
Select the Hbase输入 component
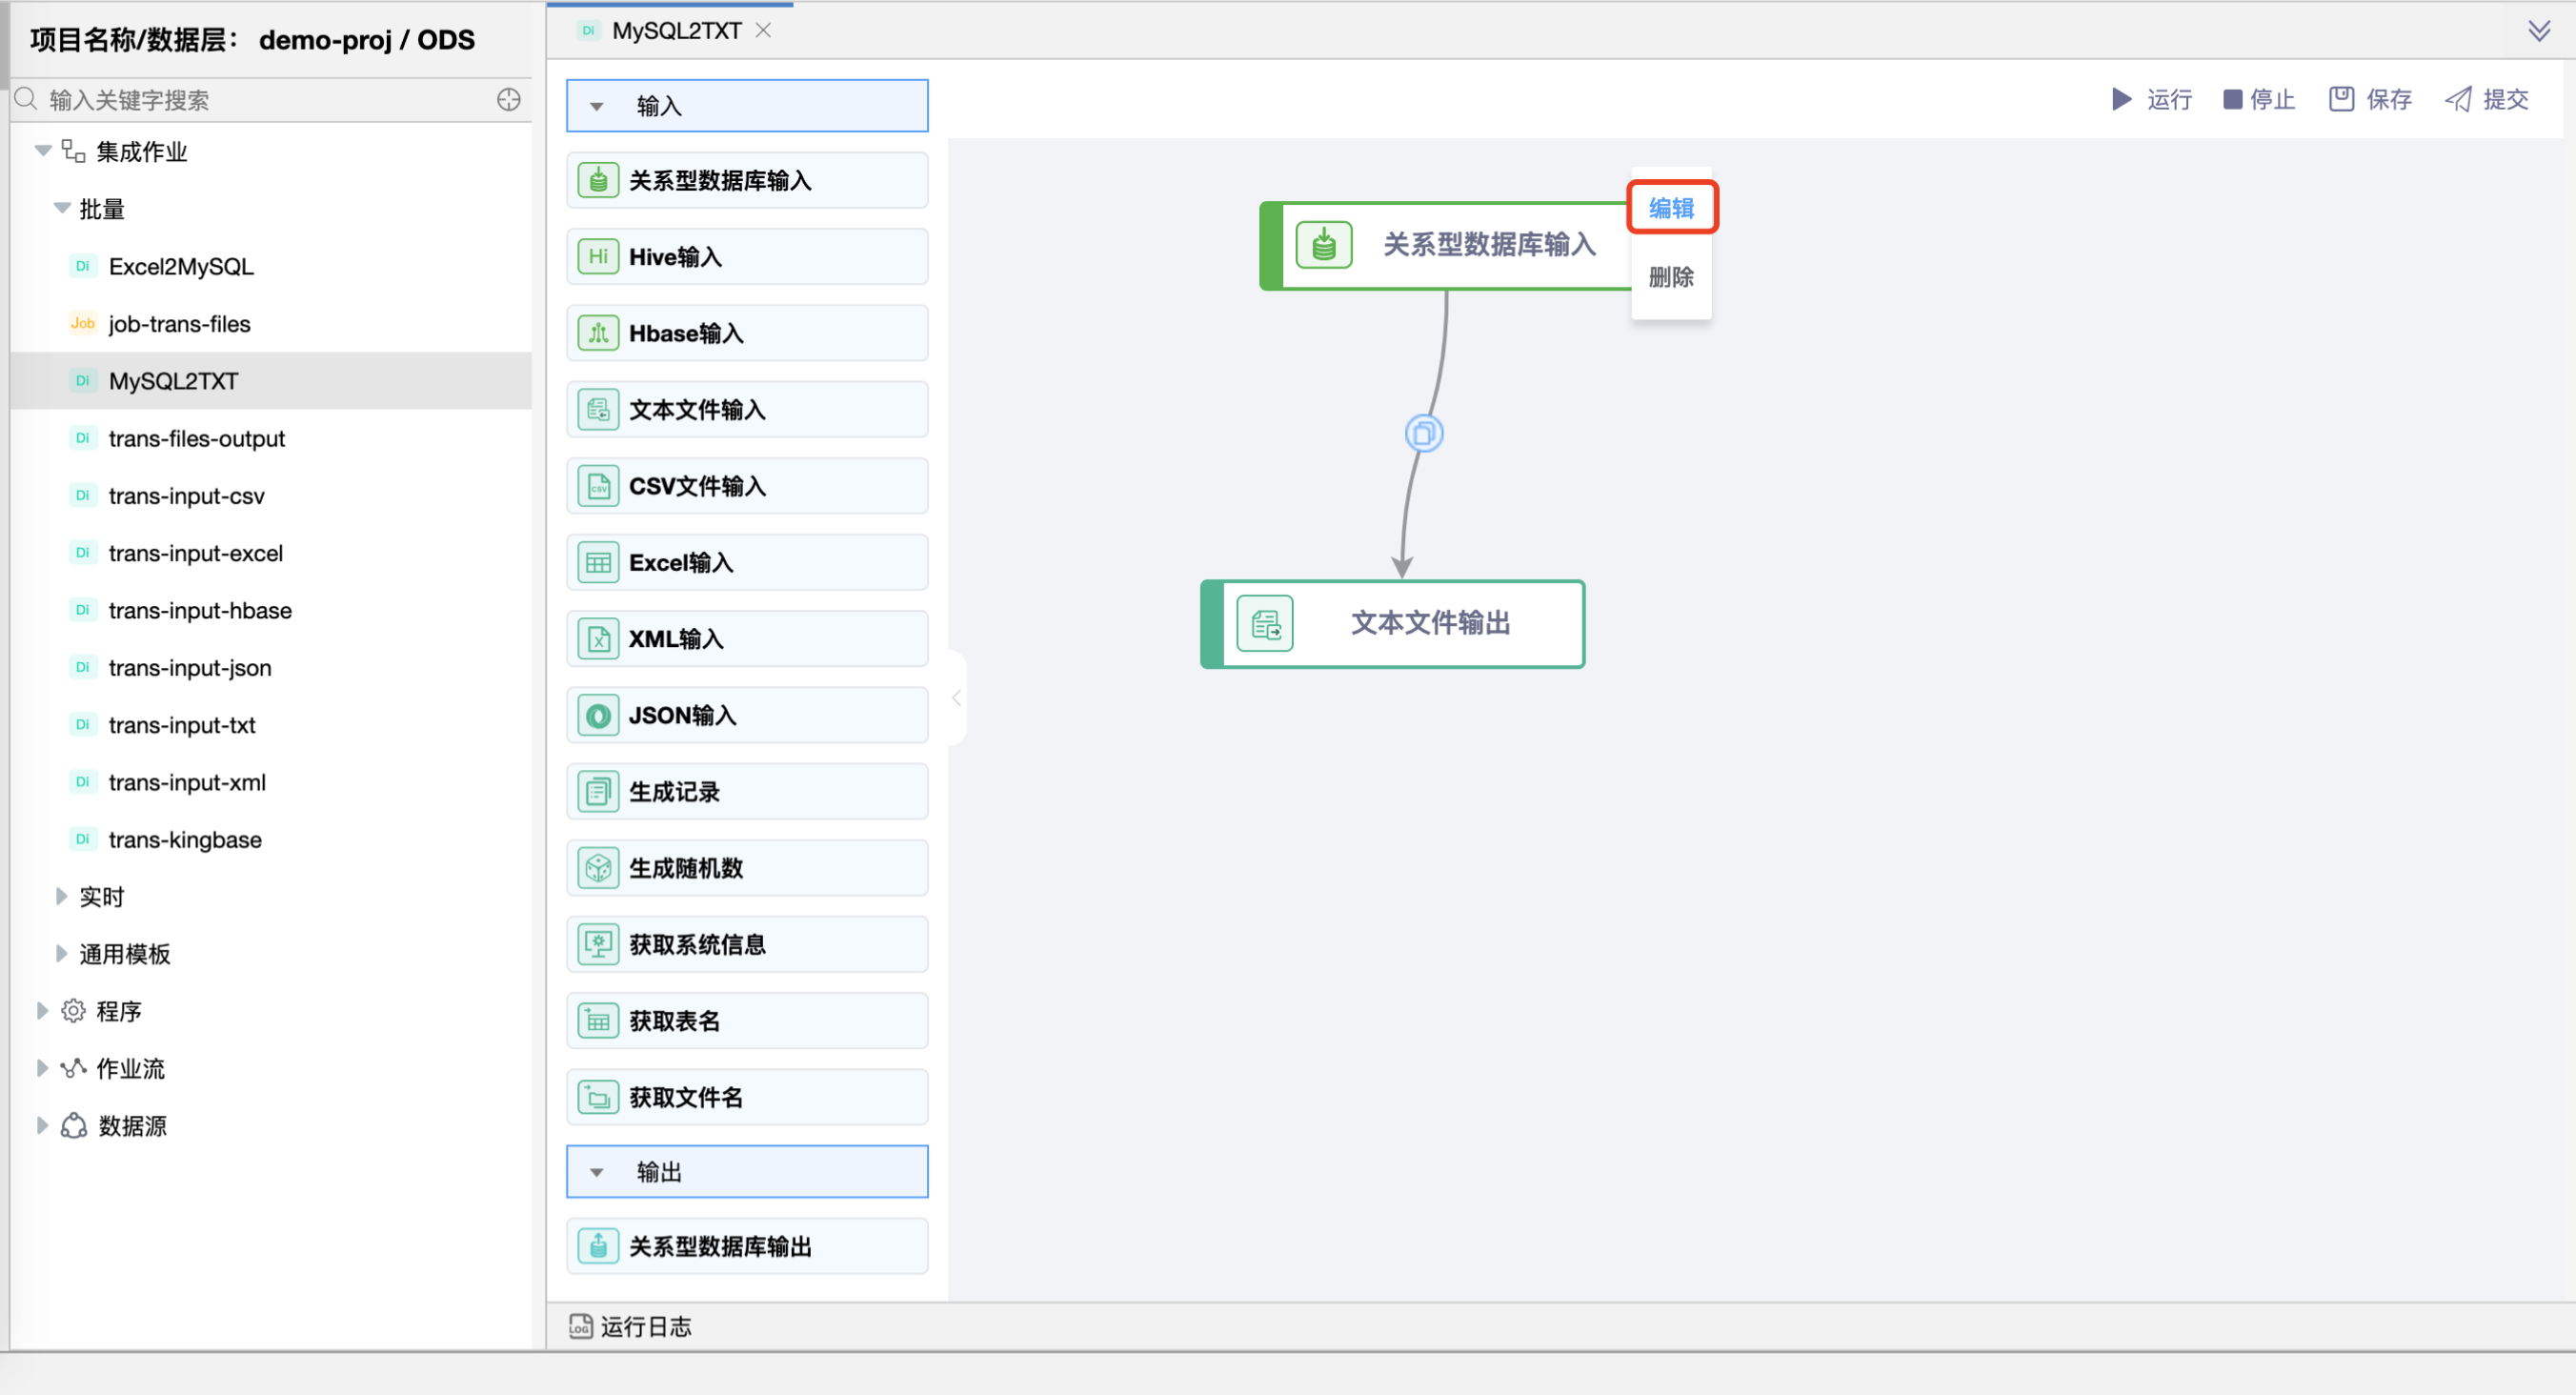point(746,333)
